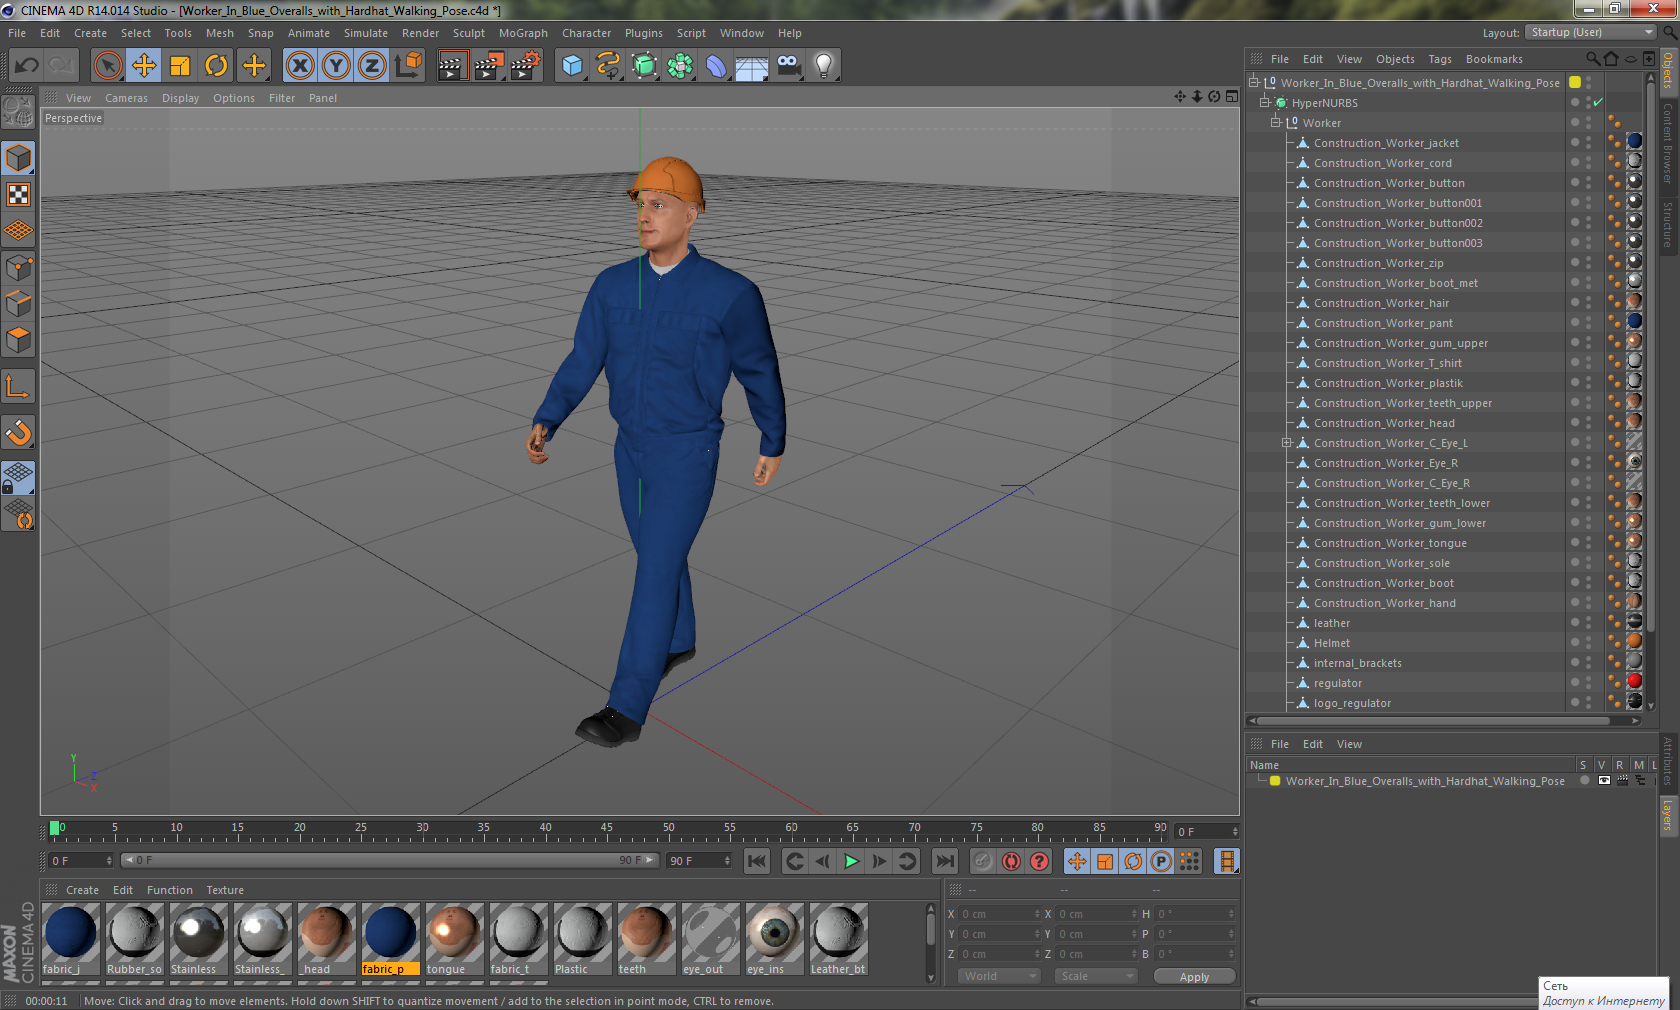The image size is (1680, 1010).
Task: Toggle Y axis lock
Action: point(336,66)
